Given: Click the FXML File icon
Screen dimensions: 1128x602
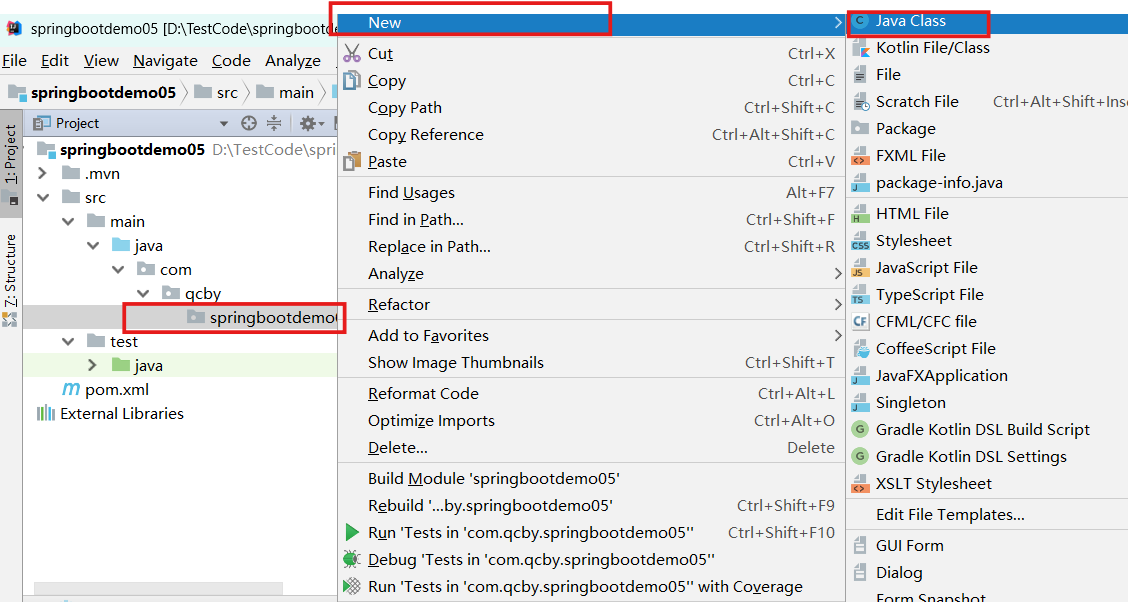Looking at the screenshot, I should pos(860,156).
